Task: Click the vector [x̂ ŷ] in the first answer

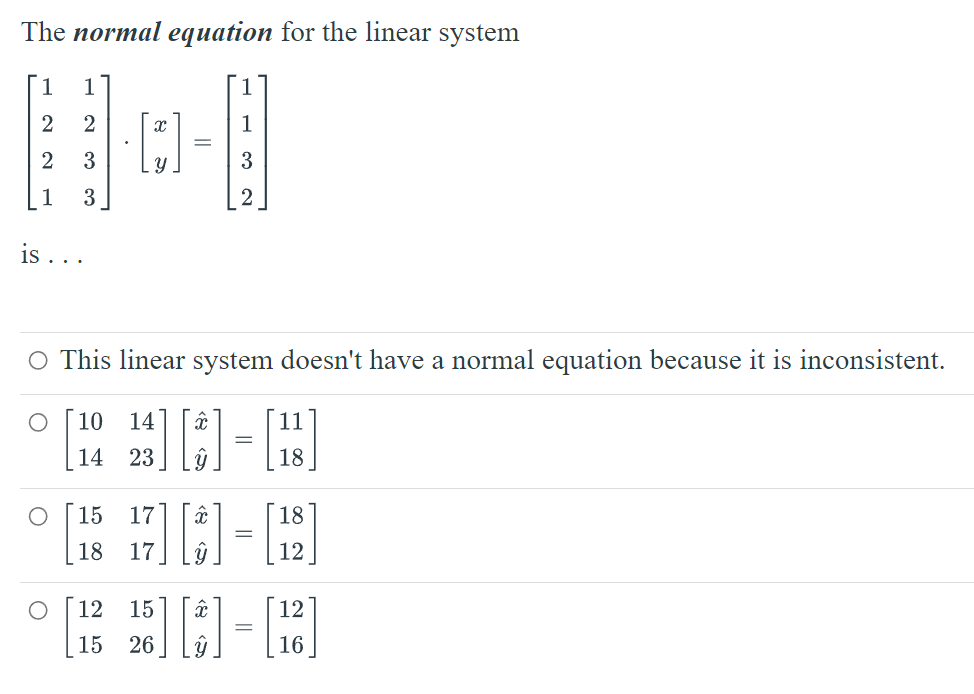Action: pos(200,439)
